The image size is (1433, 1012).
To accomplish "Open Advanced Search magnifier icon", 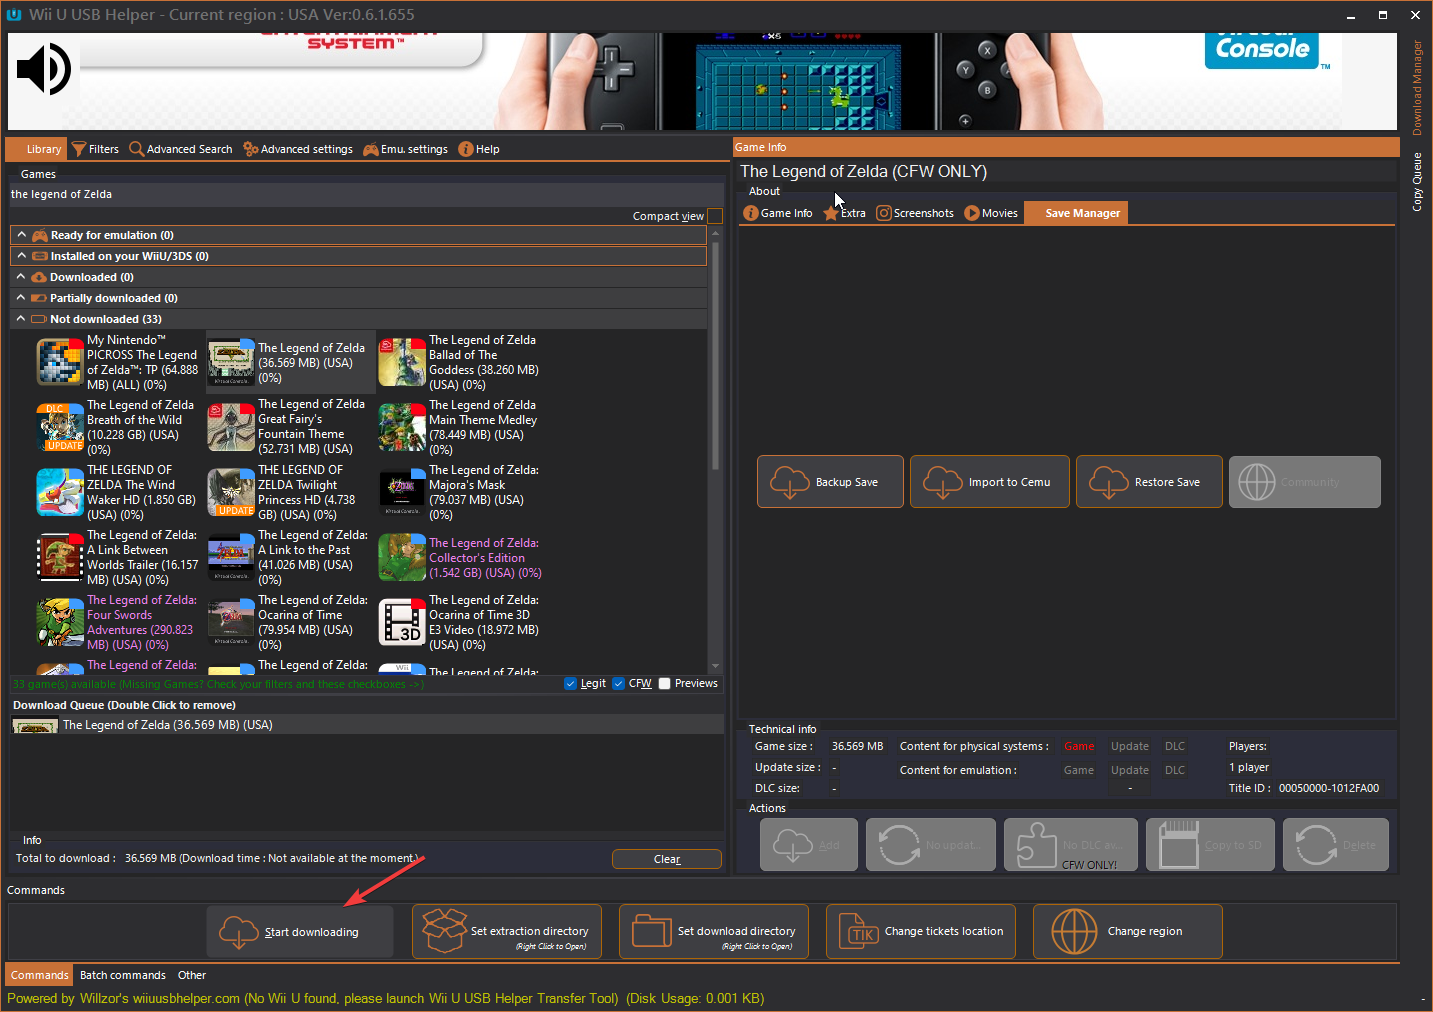I will click(x=137, y=149).
